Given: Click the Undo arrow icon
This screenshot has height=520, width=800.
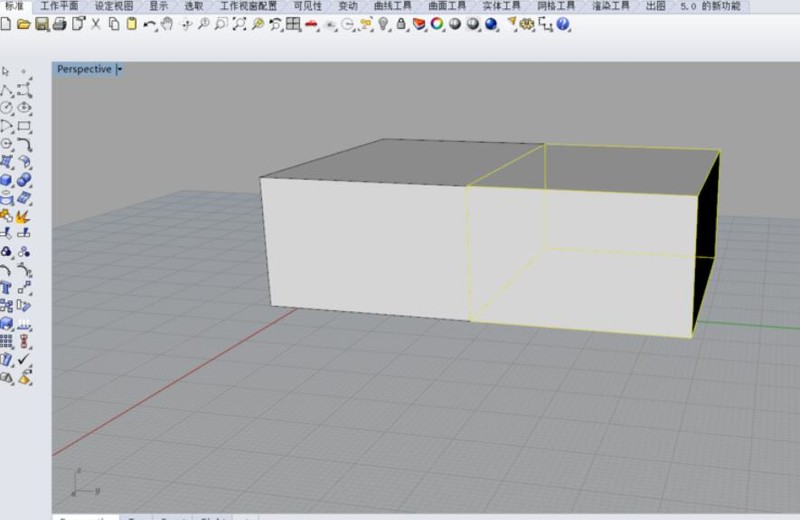Looking at the screenshot, I should (x=149, y=24).
